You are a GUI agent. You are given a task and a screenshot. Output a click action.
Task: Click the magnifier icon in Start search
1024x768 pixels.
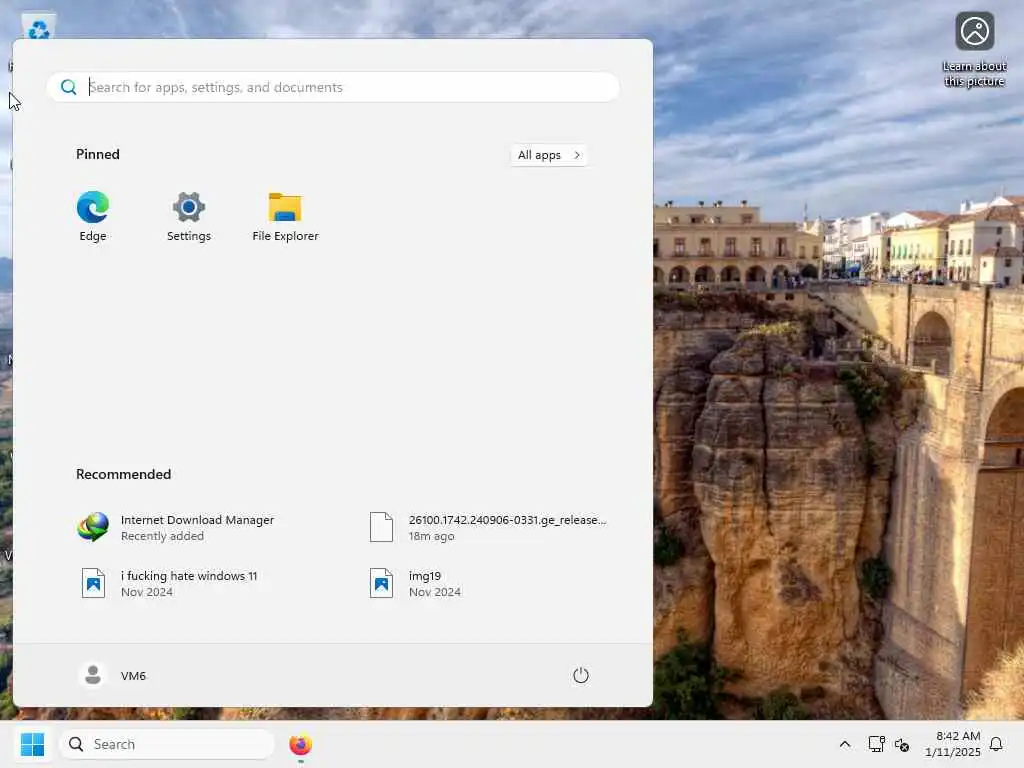click(x=69, y=87)
